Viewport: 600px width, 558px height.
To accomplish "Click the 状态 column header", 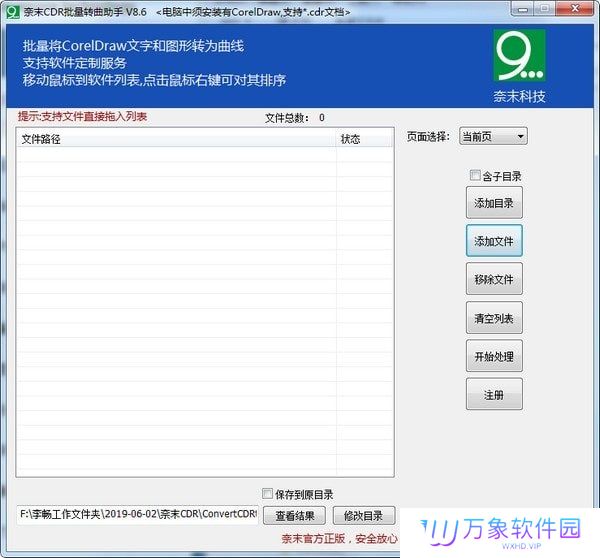I will point(364,139).
